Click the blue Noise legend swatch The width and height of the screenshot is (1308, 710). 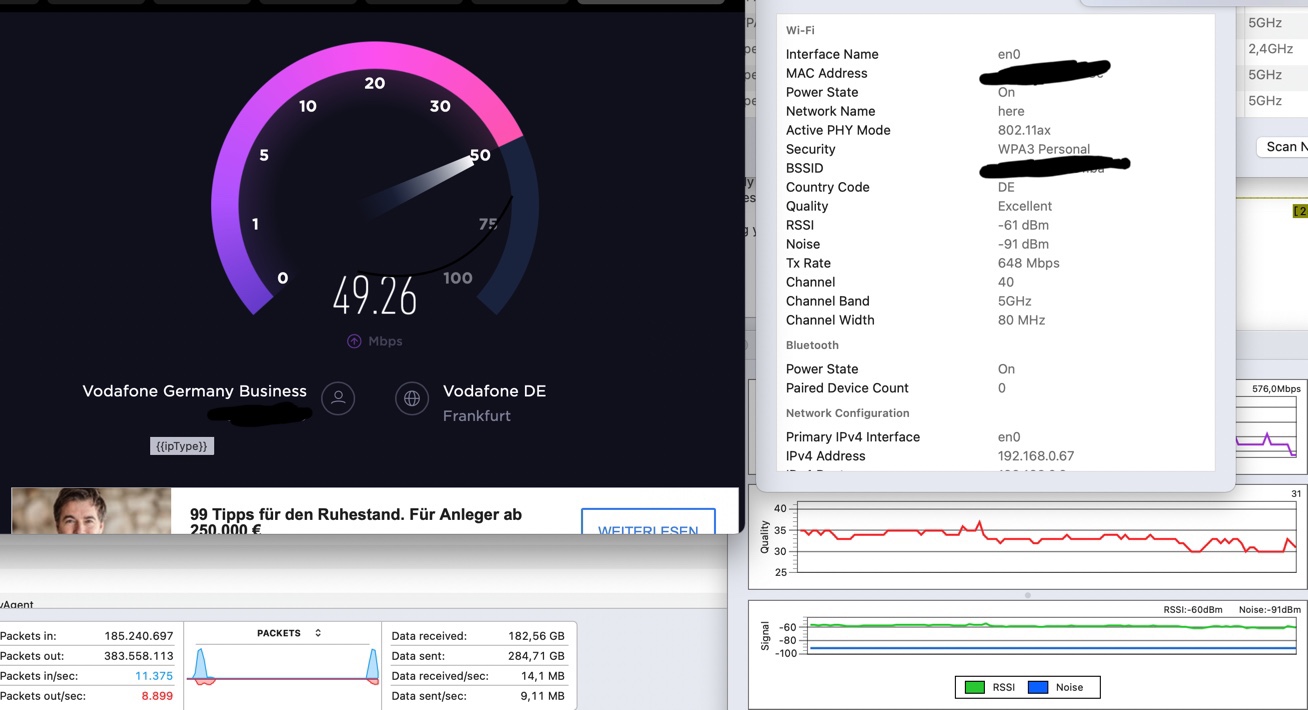point(1038,687)
